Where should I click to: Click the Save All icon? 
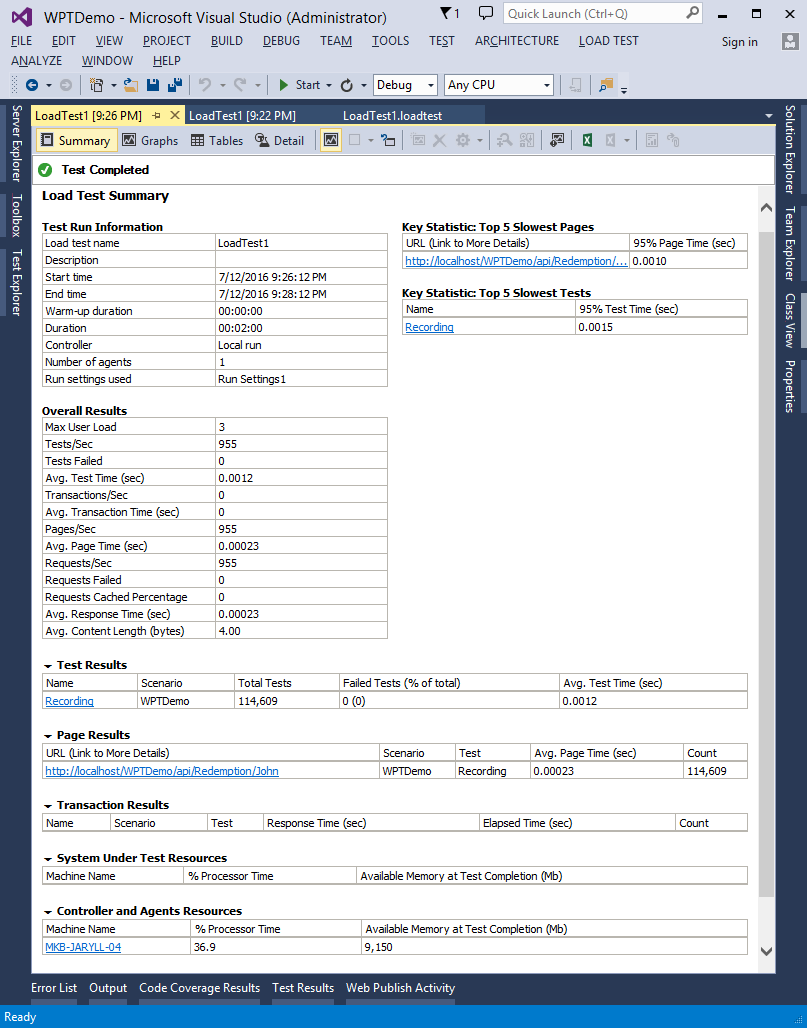point(175,85)
